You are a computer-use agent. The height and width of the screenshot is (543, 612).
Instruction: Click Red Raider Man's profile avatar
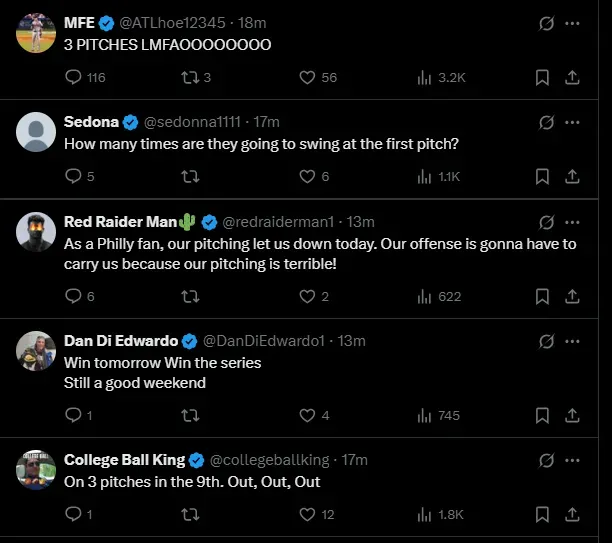36,231
